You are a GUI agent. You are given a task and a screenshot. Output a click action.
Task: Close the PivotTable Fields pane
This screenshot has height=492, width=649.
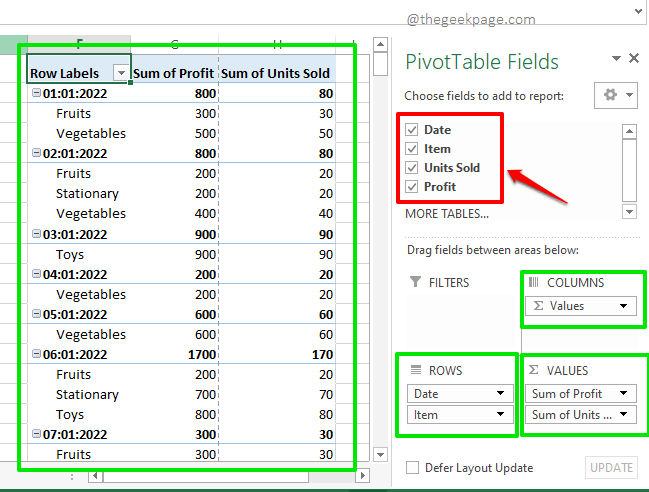pyautogui.click(x=633, y=59)
